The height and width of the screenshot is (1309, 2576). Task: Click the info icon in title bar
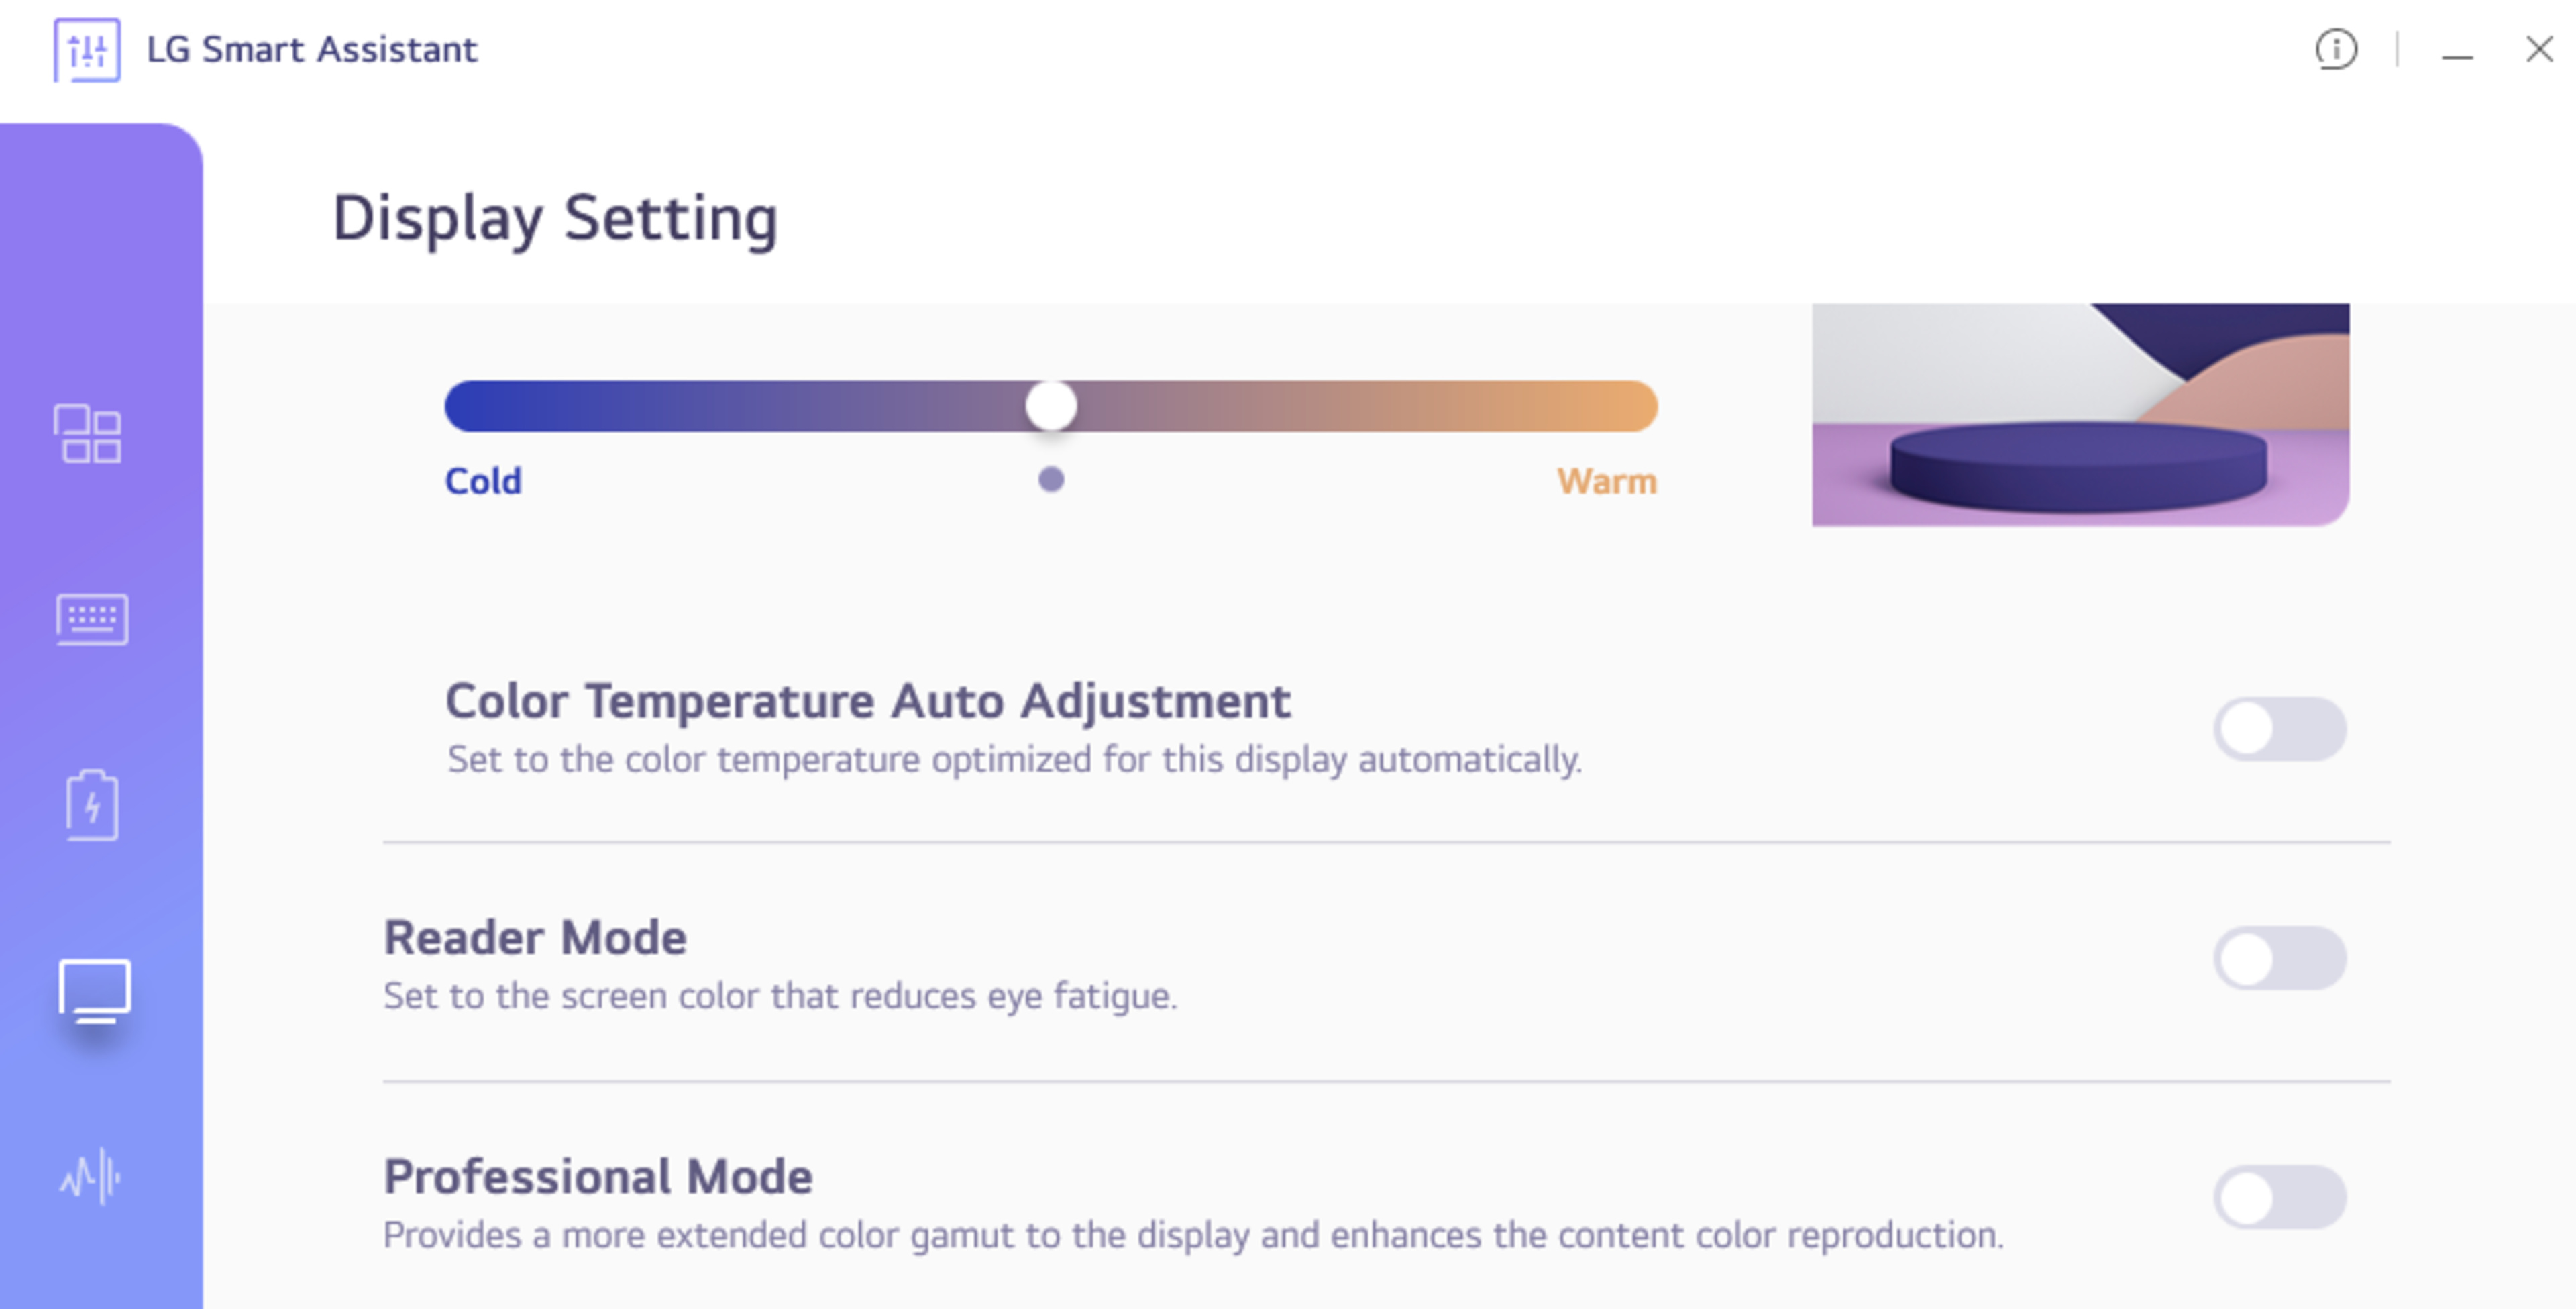[2336, 49]
